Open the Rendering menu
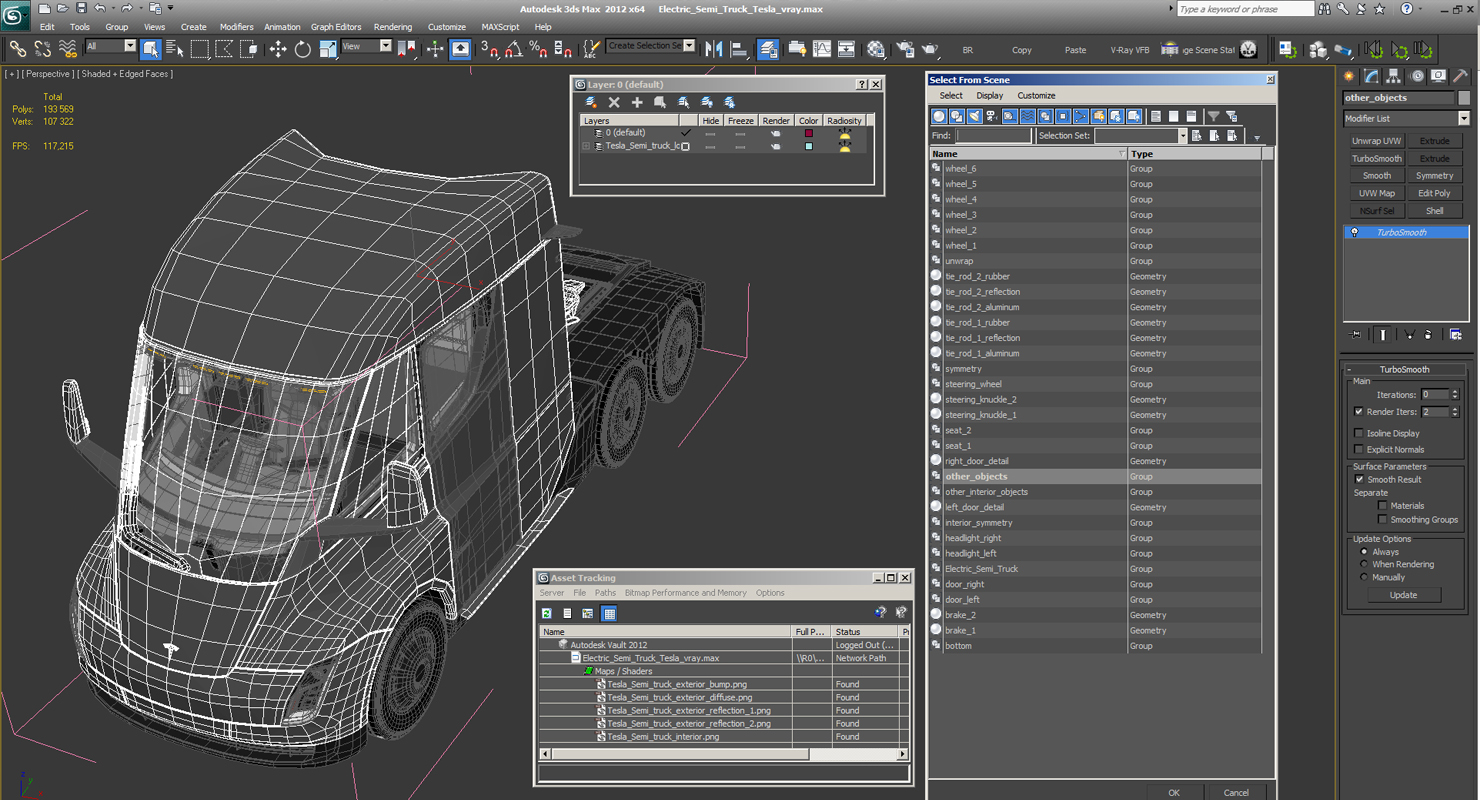 392,27
